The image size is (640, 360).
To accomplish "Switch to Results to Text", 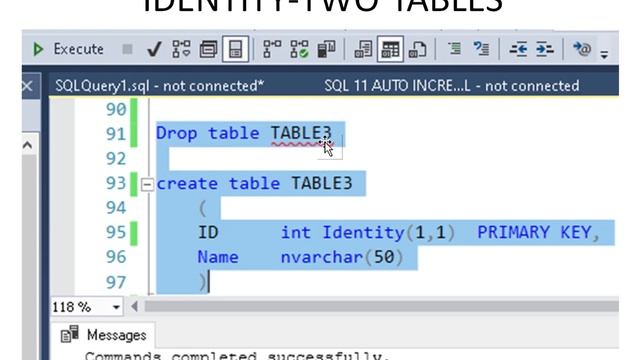I will pyautogui.click(x=363, y=49).
